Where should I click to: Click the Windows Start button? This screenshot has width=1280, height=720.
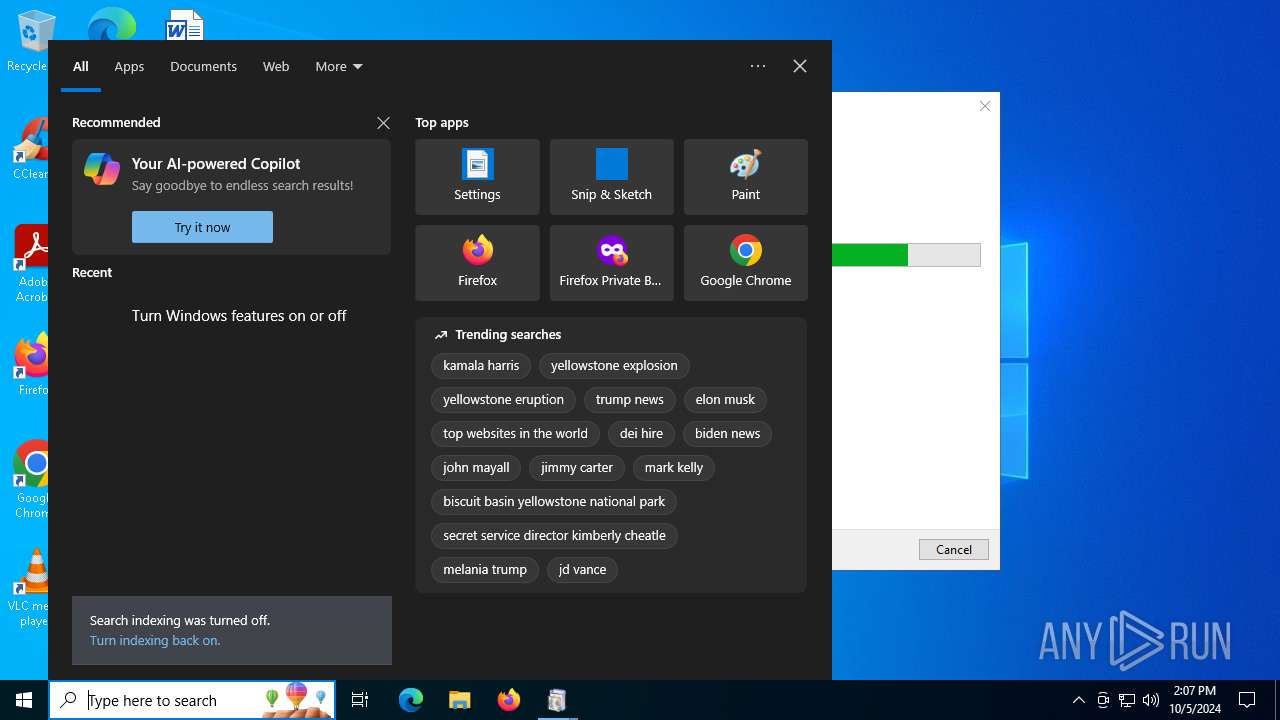tap(24, 700)
